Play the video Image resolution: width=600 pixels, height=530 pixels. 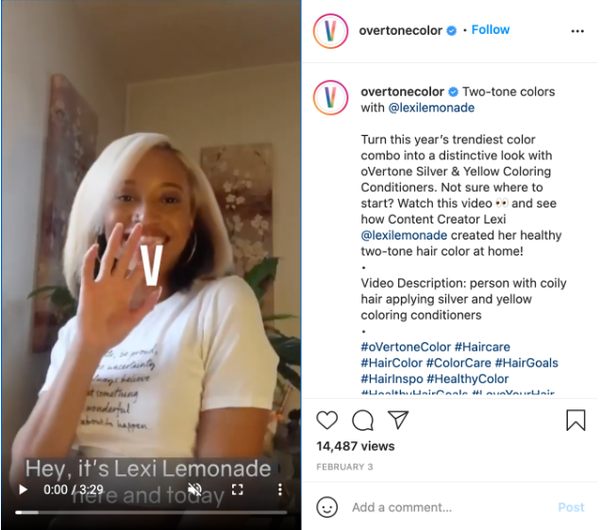23,489
